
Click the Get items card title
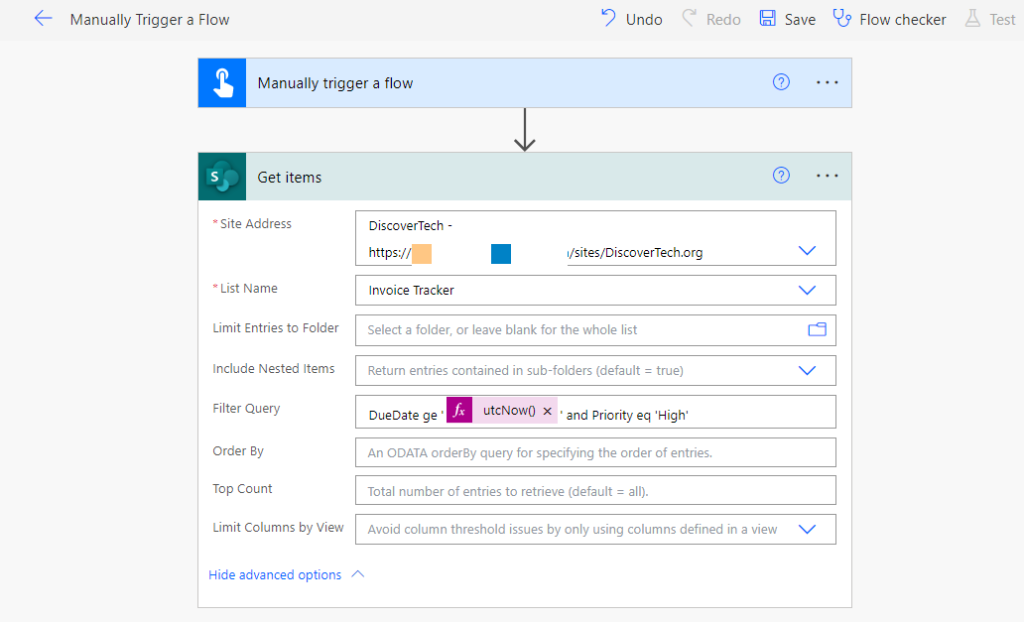(x=289, y=177)
